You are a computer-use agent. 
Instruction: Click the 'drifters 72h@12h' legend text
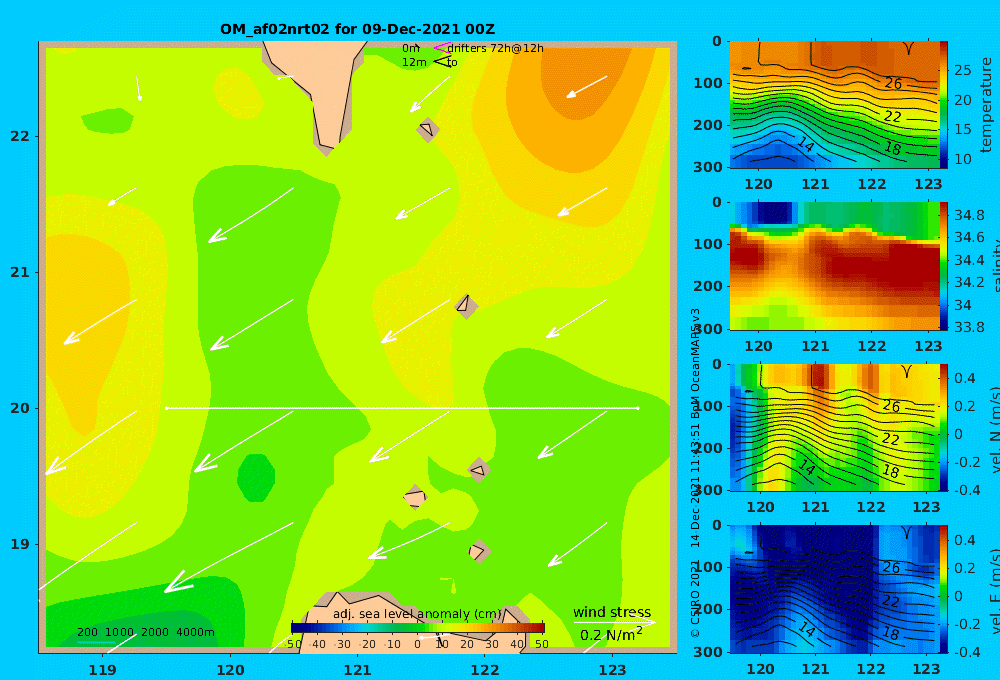(x=496, y=48)
